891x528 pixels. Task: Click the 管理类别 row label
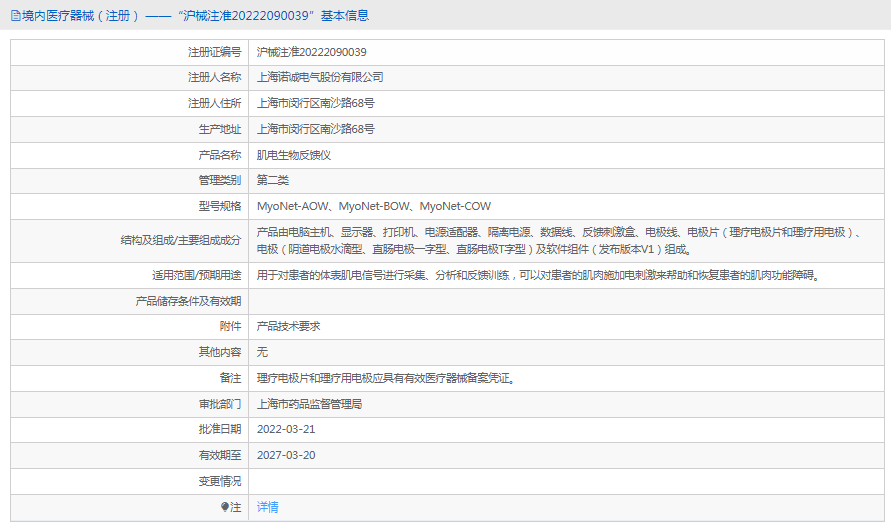(220, 180)
